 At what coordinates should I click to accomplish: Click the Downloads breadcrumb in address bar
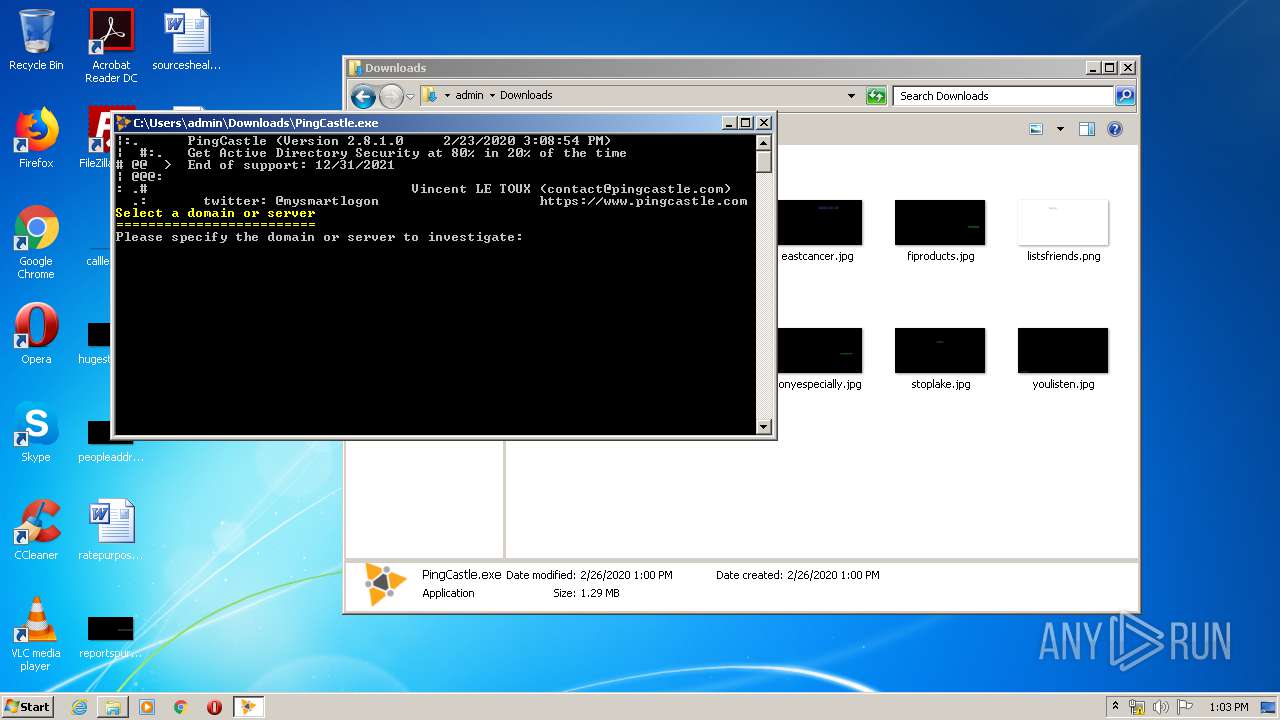click(x=526, y=96)
